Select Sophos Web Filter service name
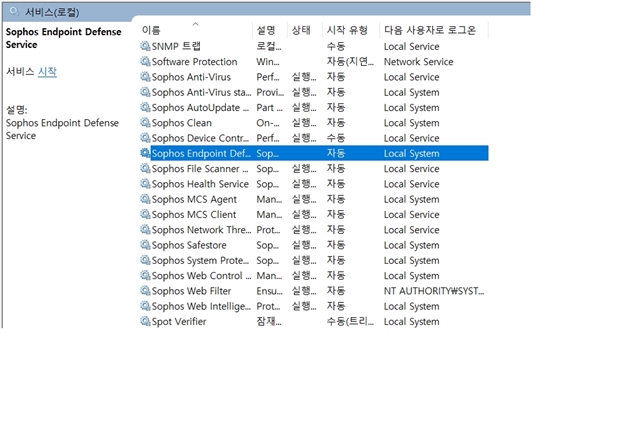 tap(191, 291)
